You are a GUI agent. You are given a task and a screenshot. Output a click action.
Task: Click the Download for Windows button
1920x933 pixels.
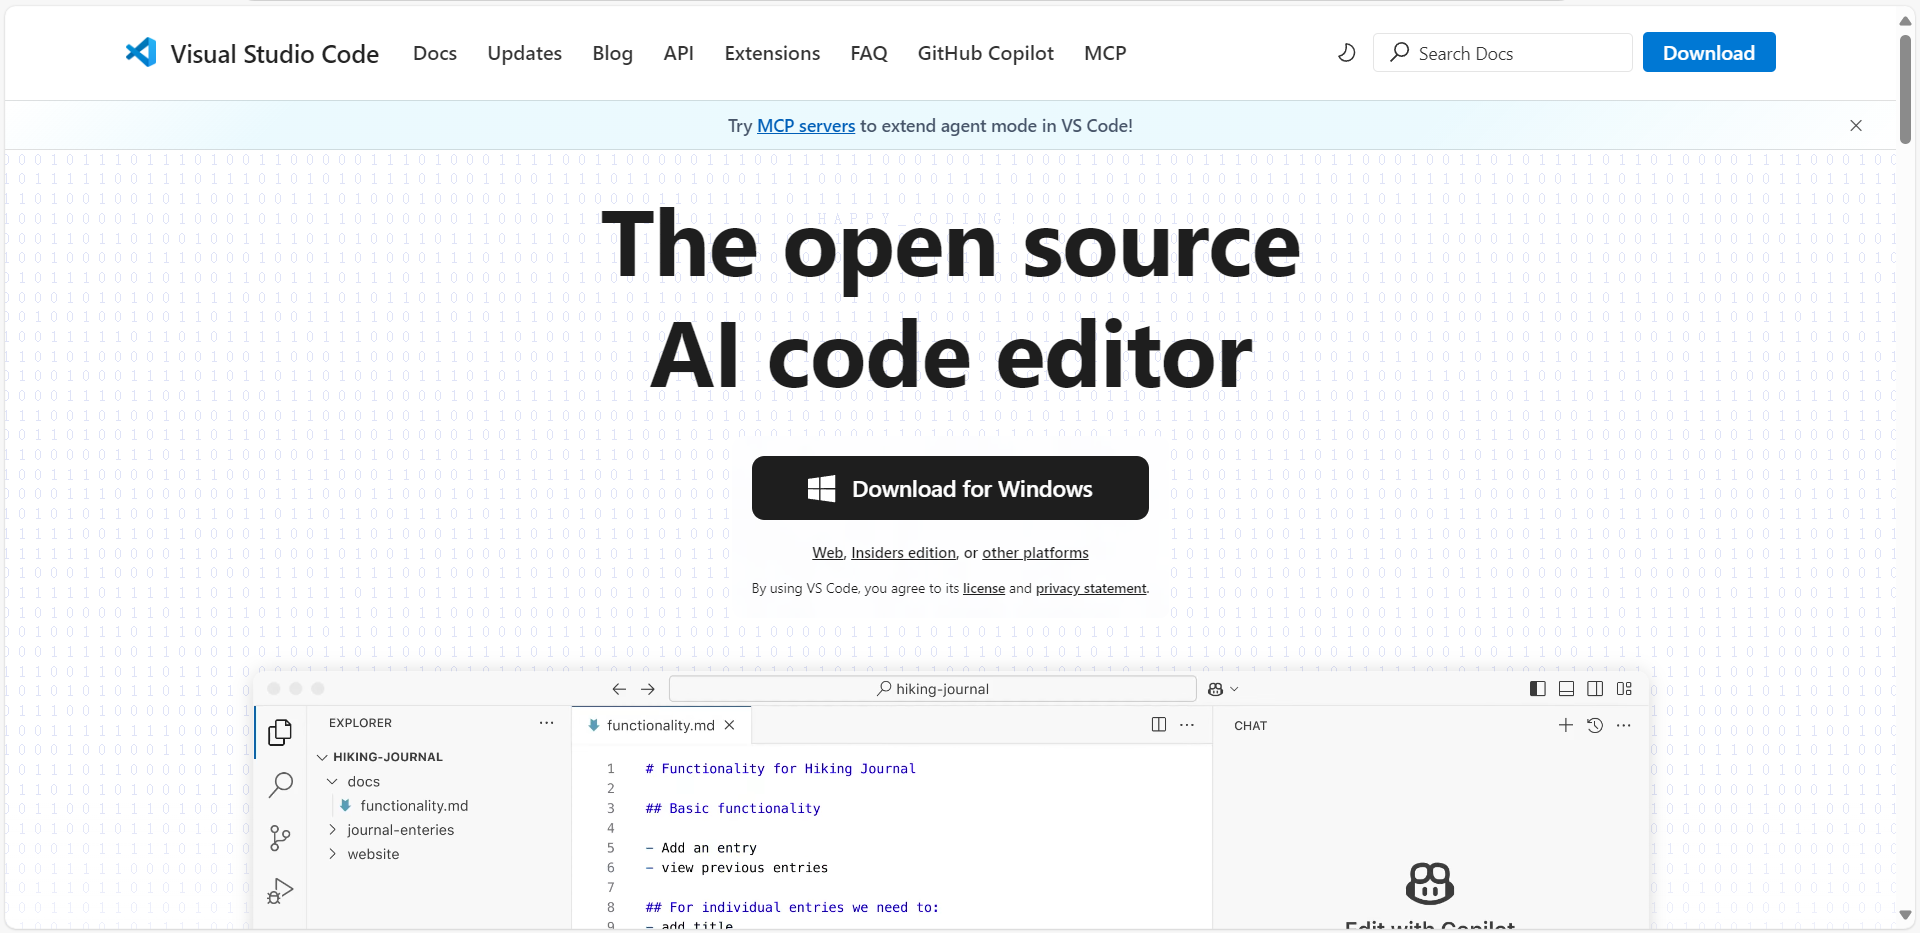tap(950, 488)
